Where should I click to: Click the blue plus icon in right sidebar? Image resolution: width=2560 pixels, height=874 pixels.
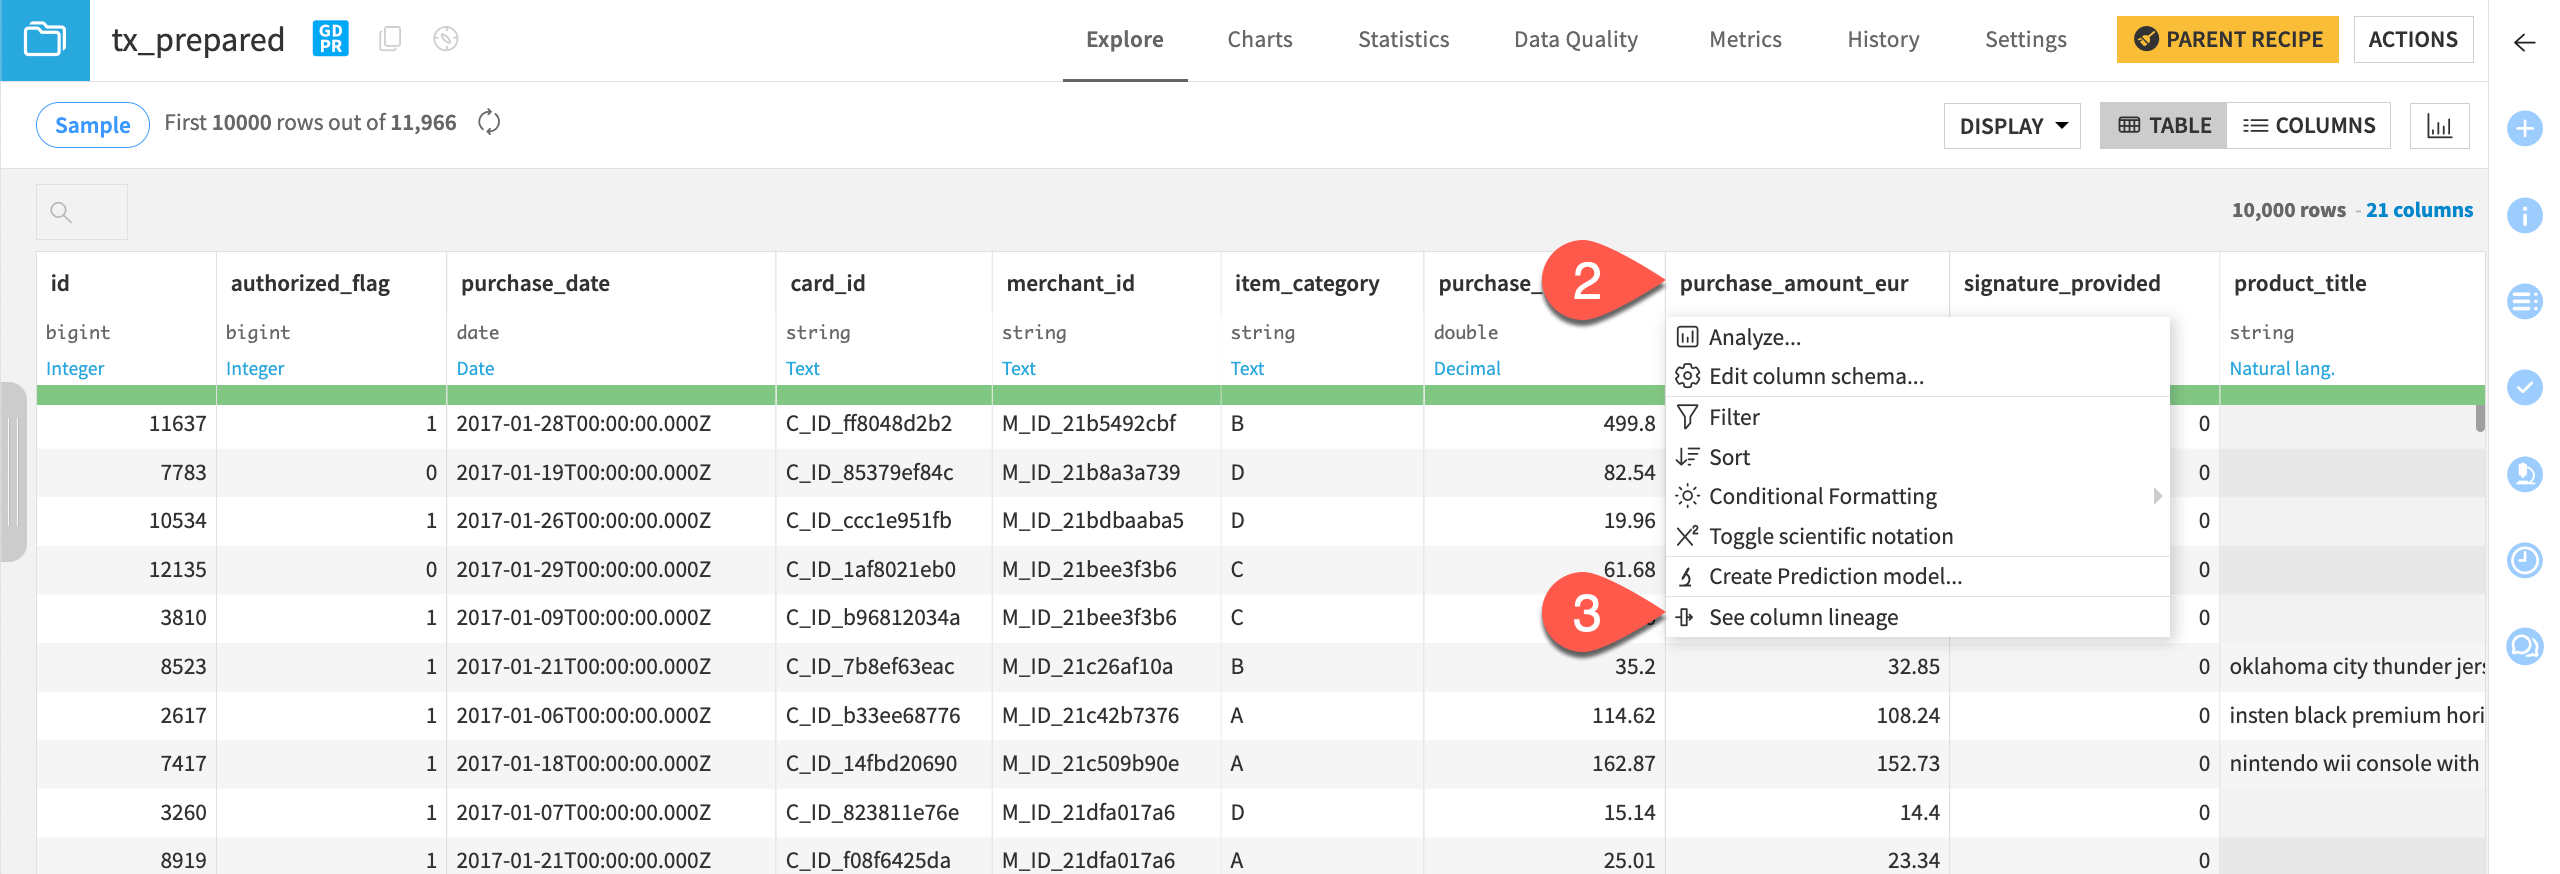pos(2524,128)
